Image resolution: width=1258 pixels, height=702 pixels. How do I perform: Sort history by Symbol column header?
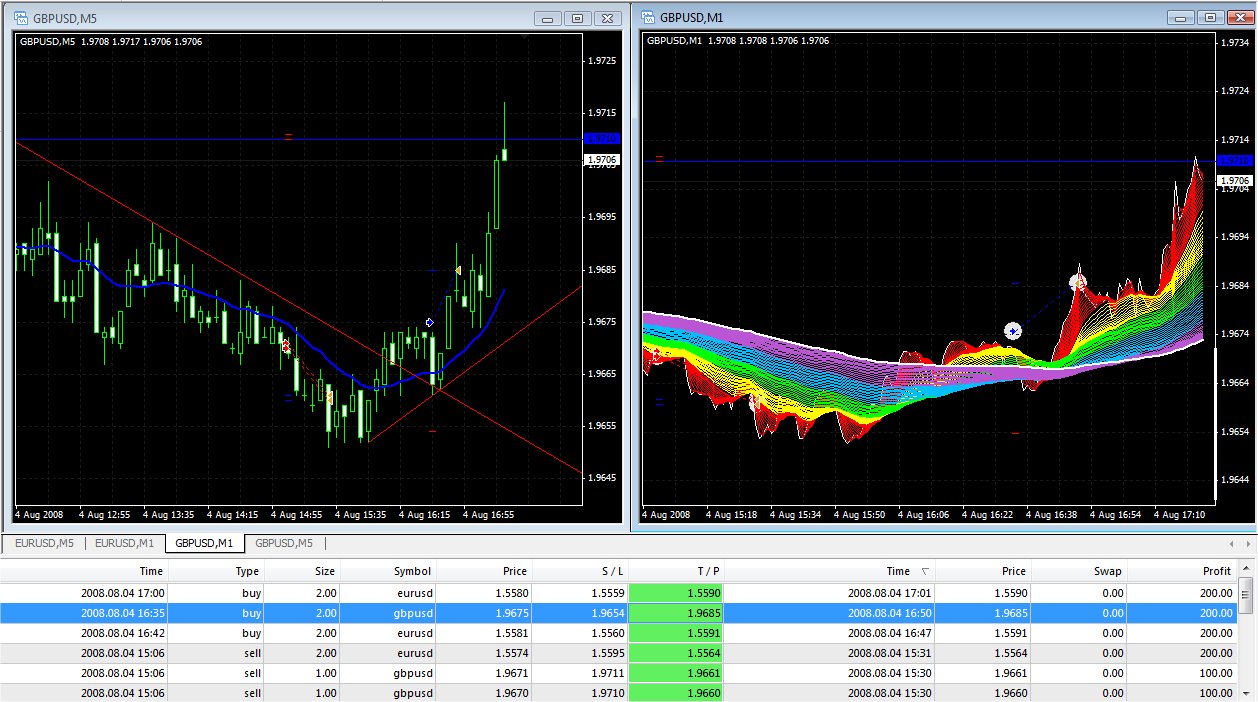click(388, 571)
